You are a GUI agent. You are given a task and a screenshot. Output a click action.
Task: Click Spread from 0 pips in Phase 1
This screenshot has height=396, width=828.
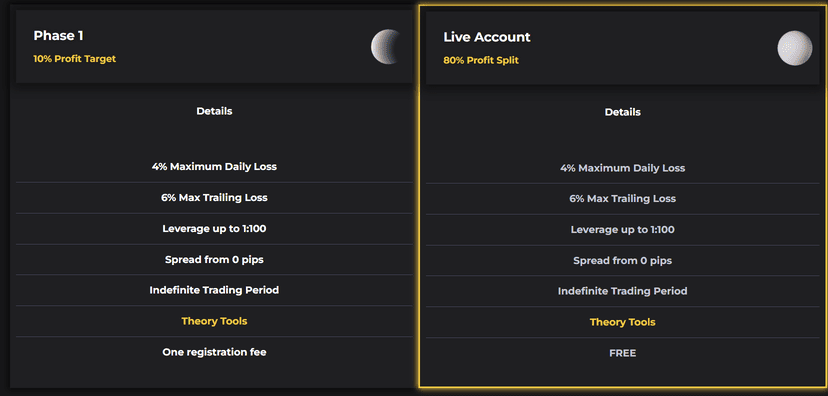(x=214, y=259)
